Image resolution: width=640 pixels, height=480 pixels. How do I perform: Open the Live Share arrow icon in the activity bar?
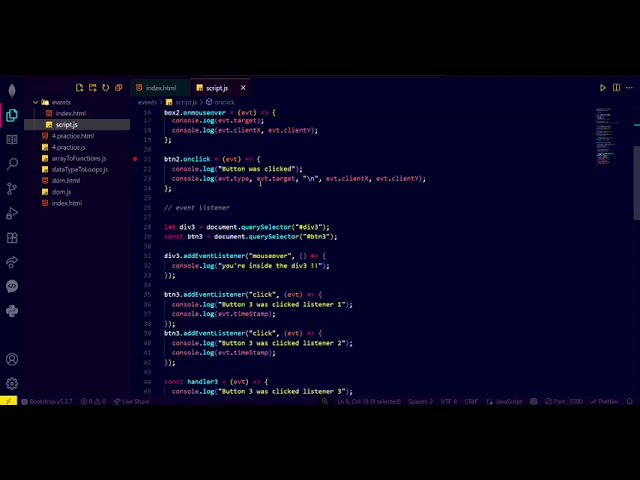12,262
